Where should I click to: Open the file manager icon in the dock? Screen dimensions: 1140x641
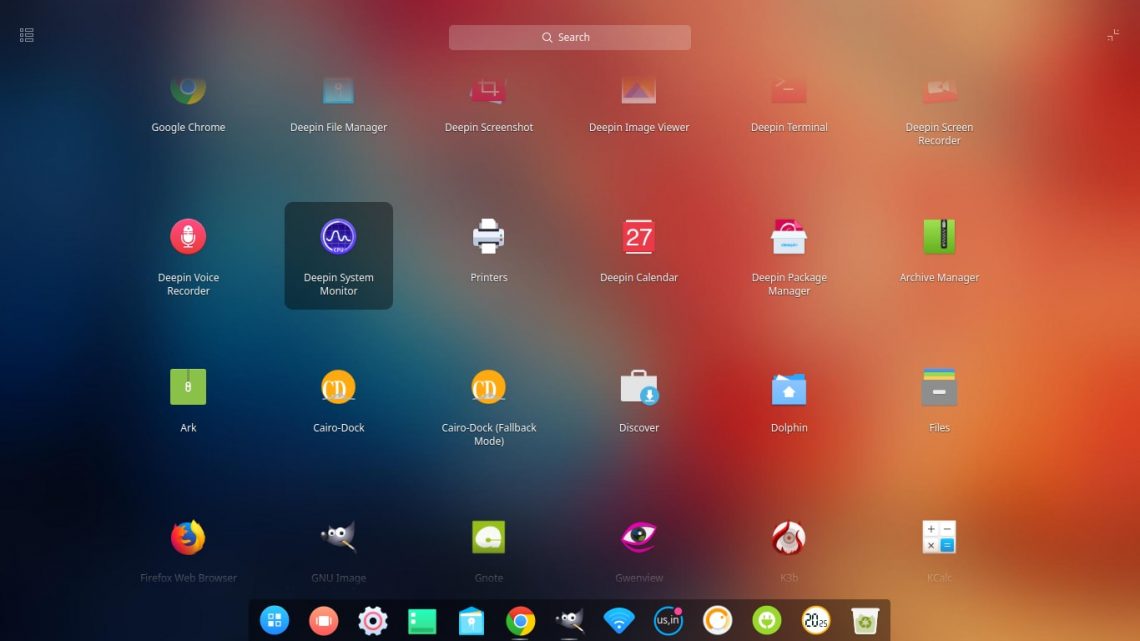tap(471, 621)
